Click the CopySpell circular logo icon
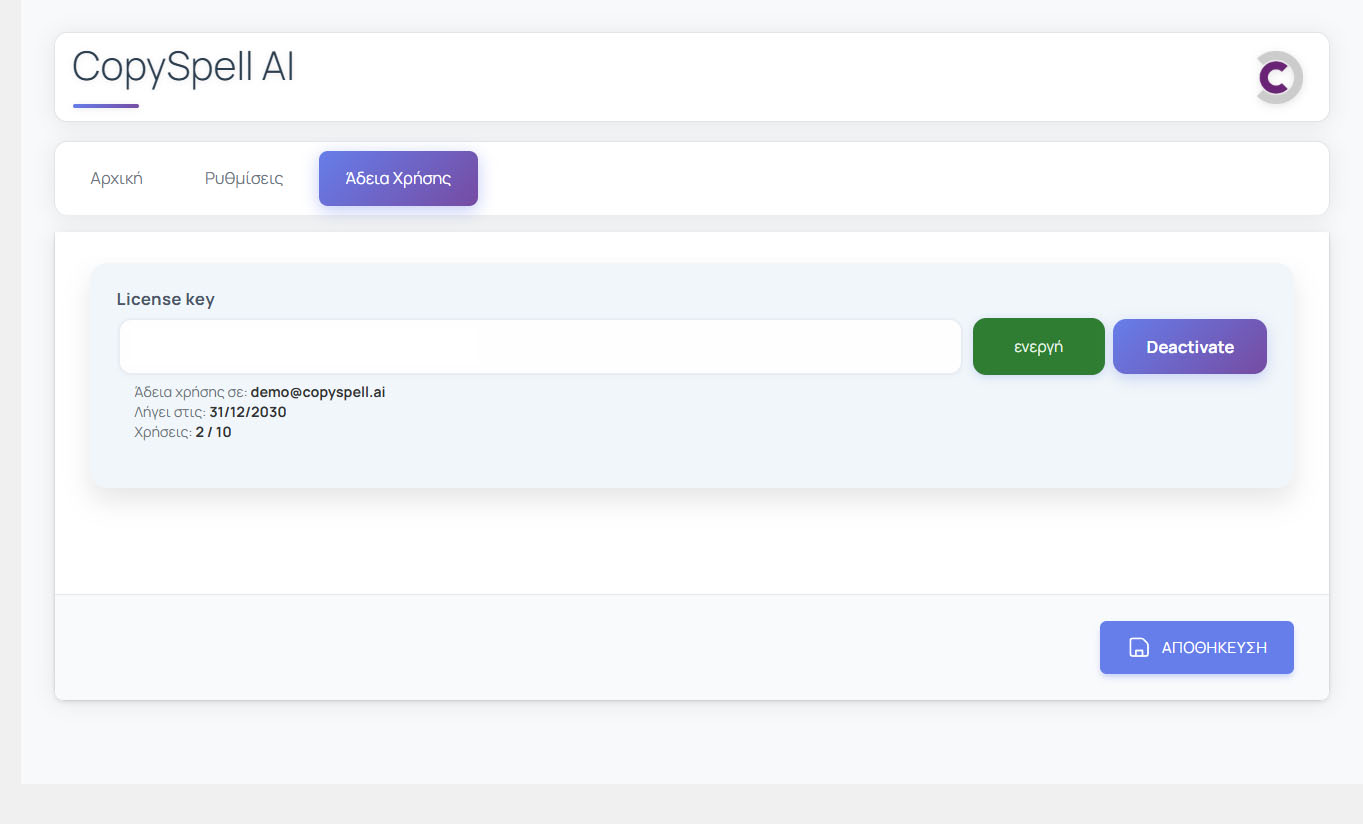Viewport: 1363px width, 824px height. tap(1279, 77)
